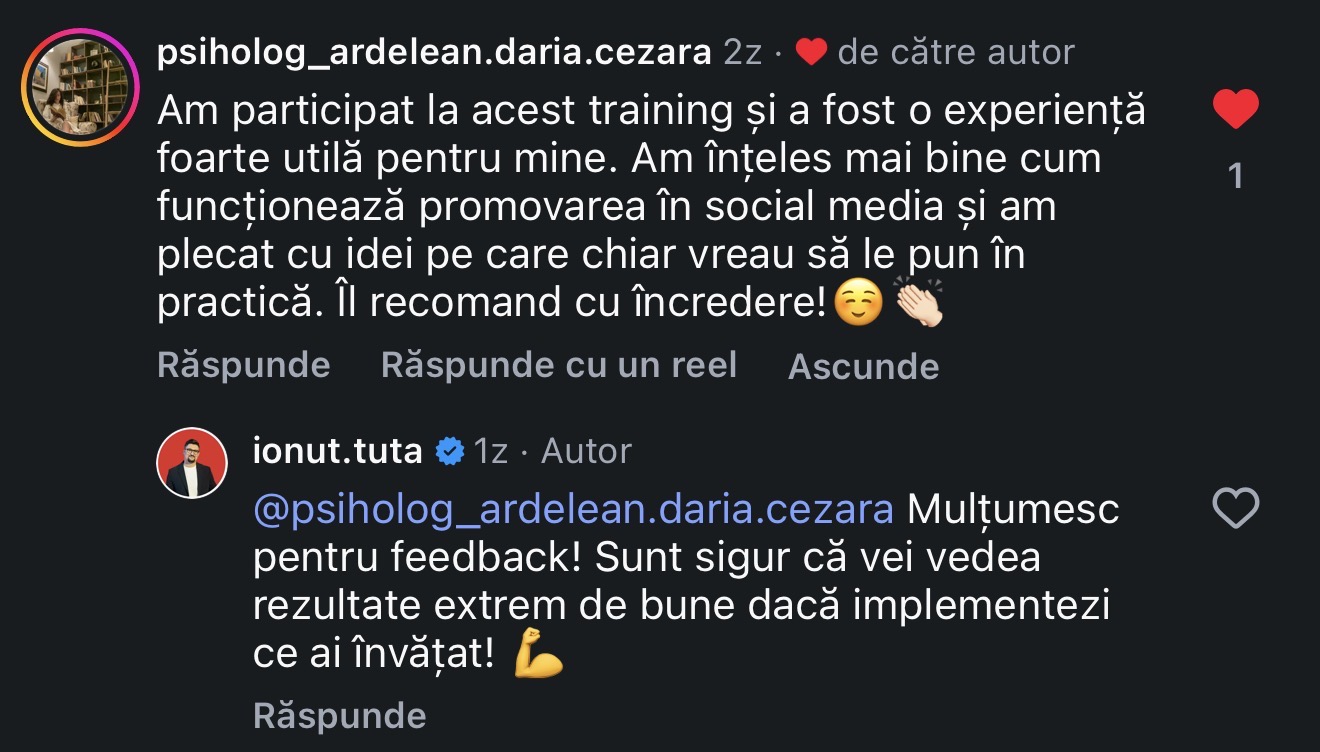Click the blue verified badge next to ionut.tuta
Viewport: 1320px width, 752px height.
pyautogui.click(x=451, y=451)
